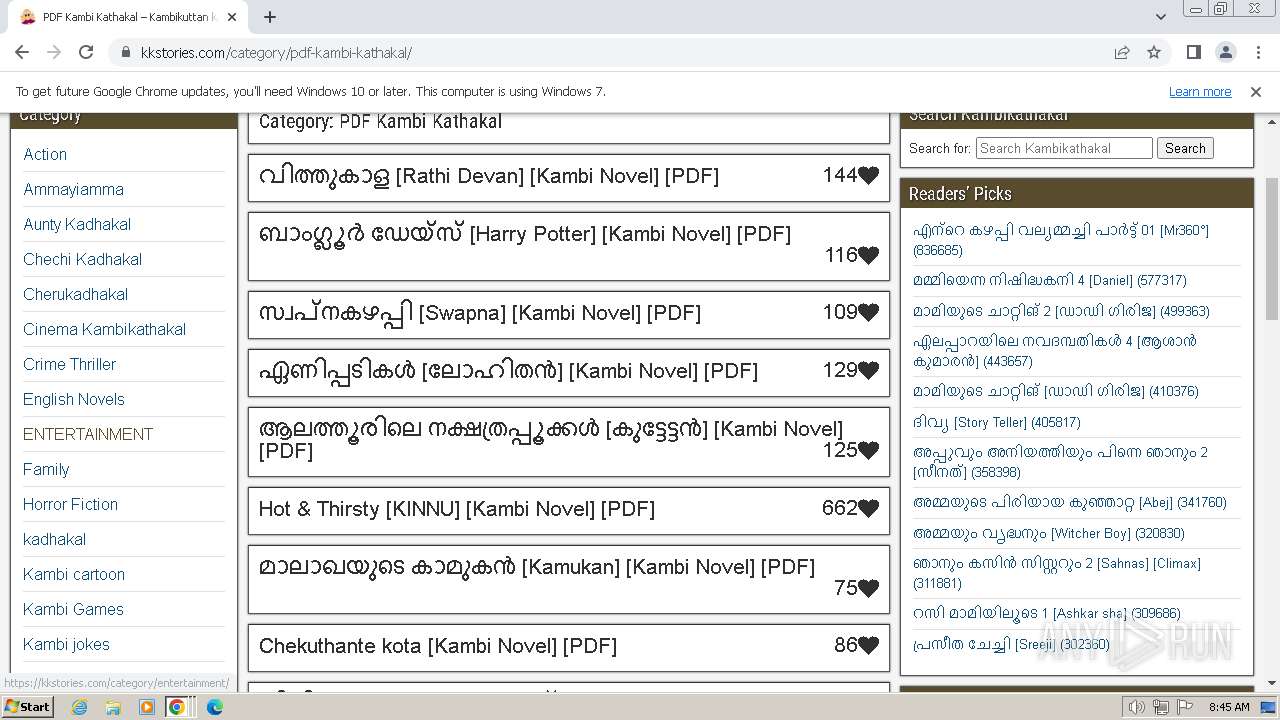The image size is (1280, 720).
Task: Click the Search button
Action: (x=1185, y=148)
